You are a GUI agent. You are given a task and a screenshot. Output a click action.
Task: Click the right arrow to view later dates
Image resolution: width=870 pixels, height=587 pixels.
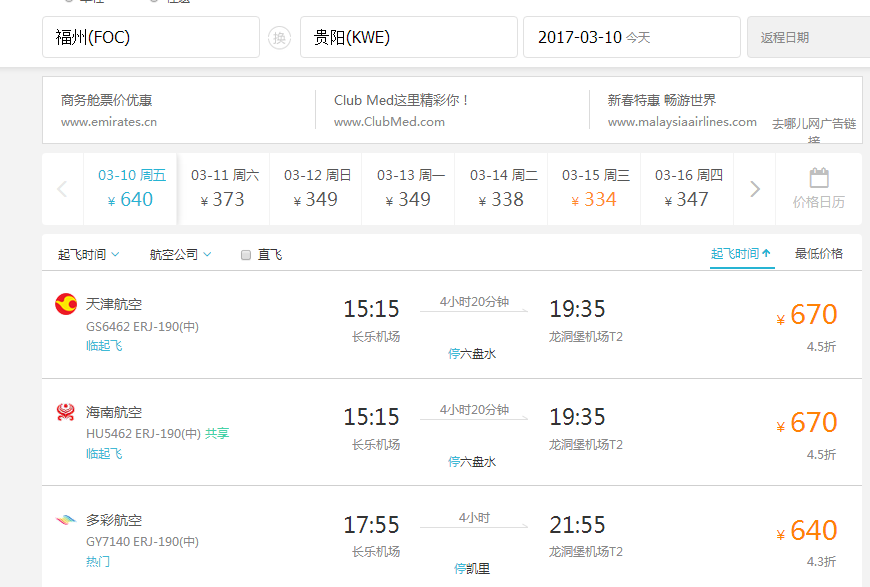click(x=754, y=188)
